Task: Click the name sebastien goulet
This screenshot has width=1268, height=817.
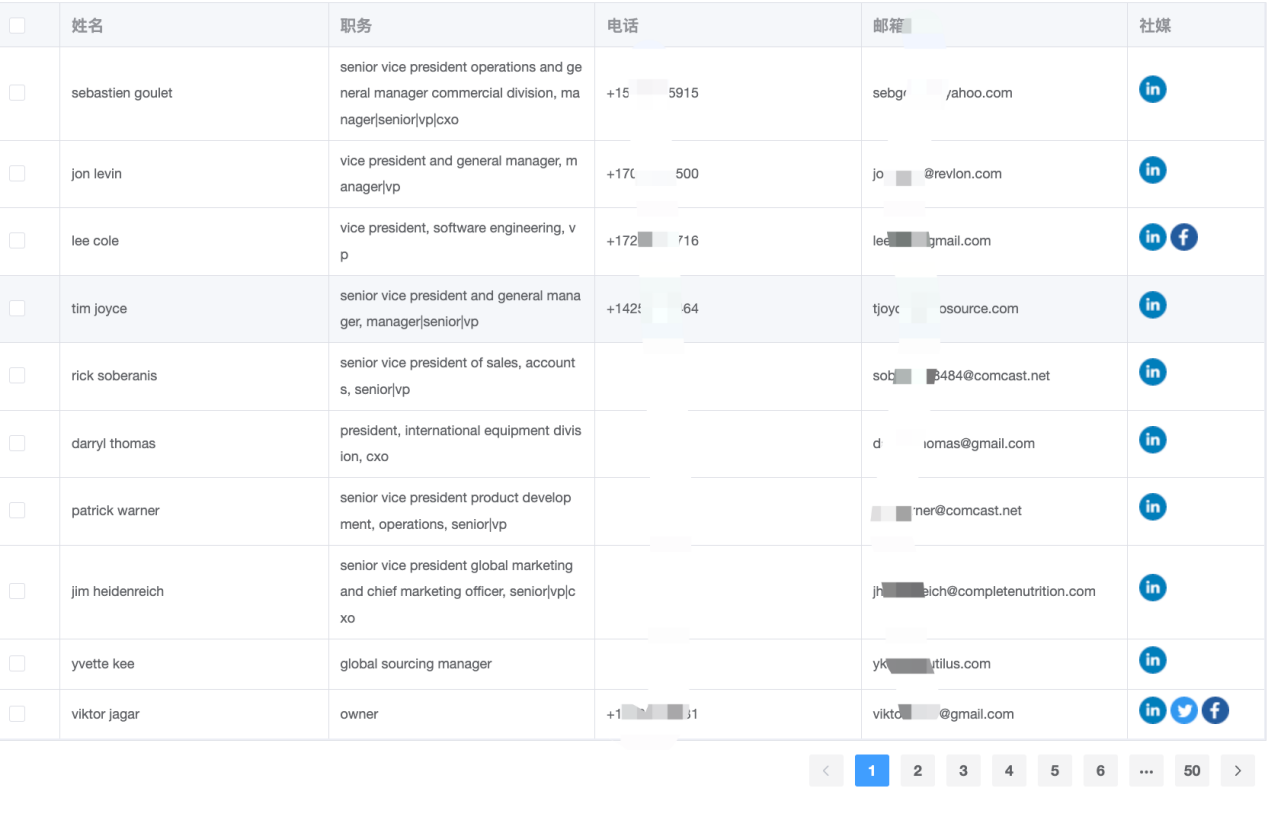Action: pos(122,93)
